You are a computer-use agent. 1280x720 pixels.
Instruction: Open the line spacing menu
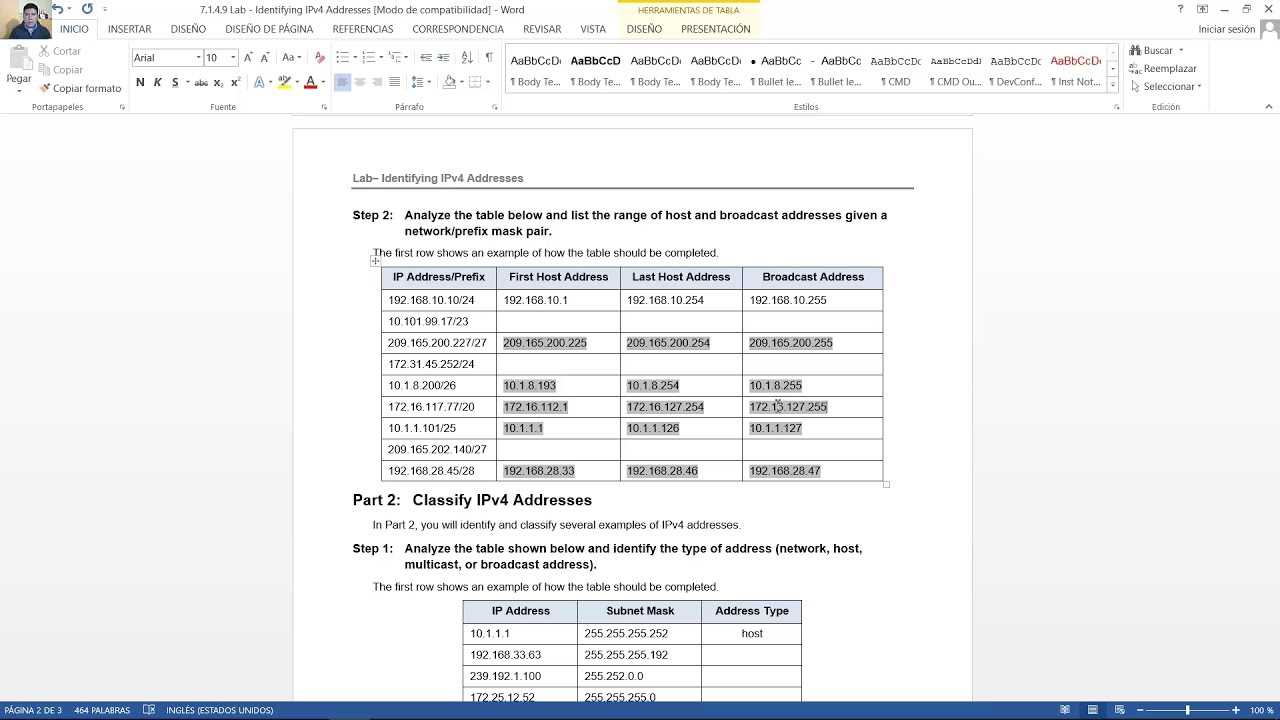point(421,82)
